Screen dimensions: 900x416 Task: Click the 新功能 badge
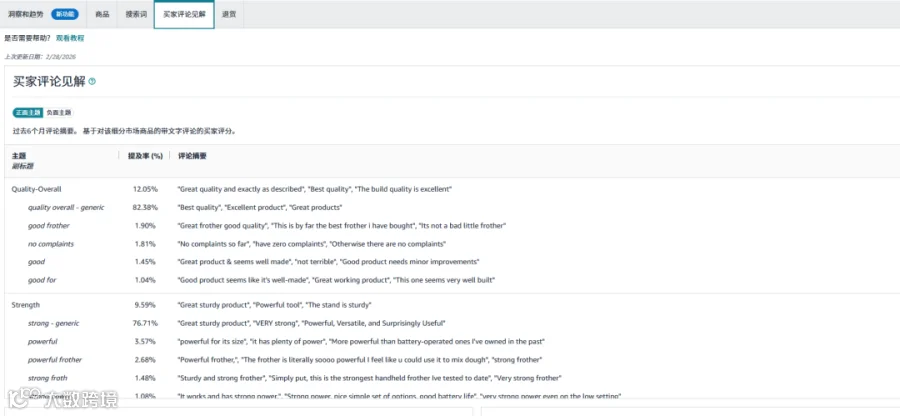click(65, 14)
